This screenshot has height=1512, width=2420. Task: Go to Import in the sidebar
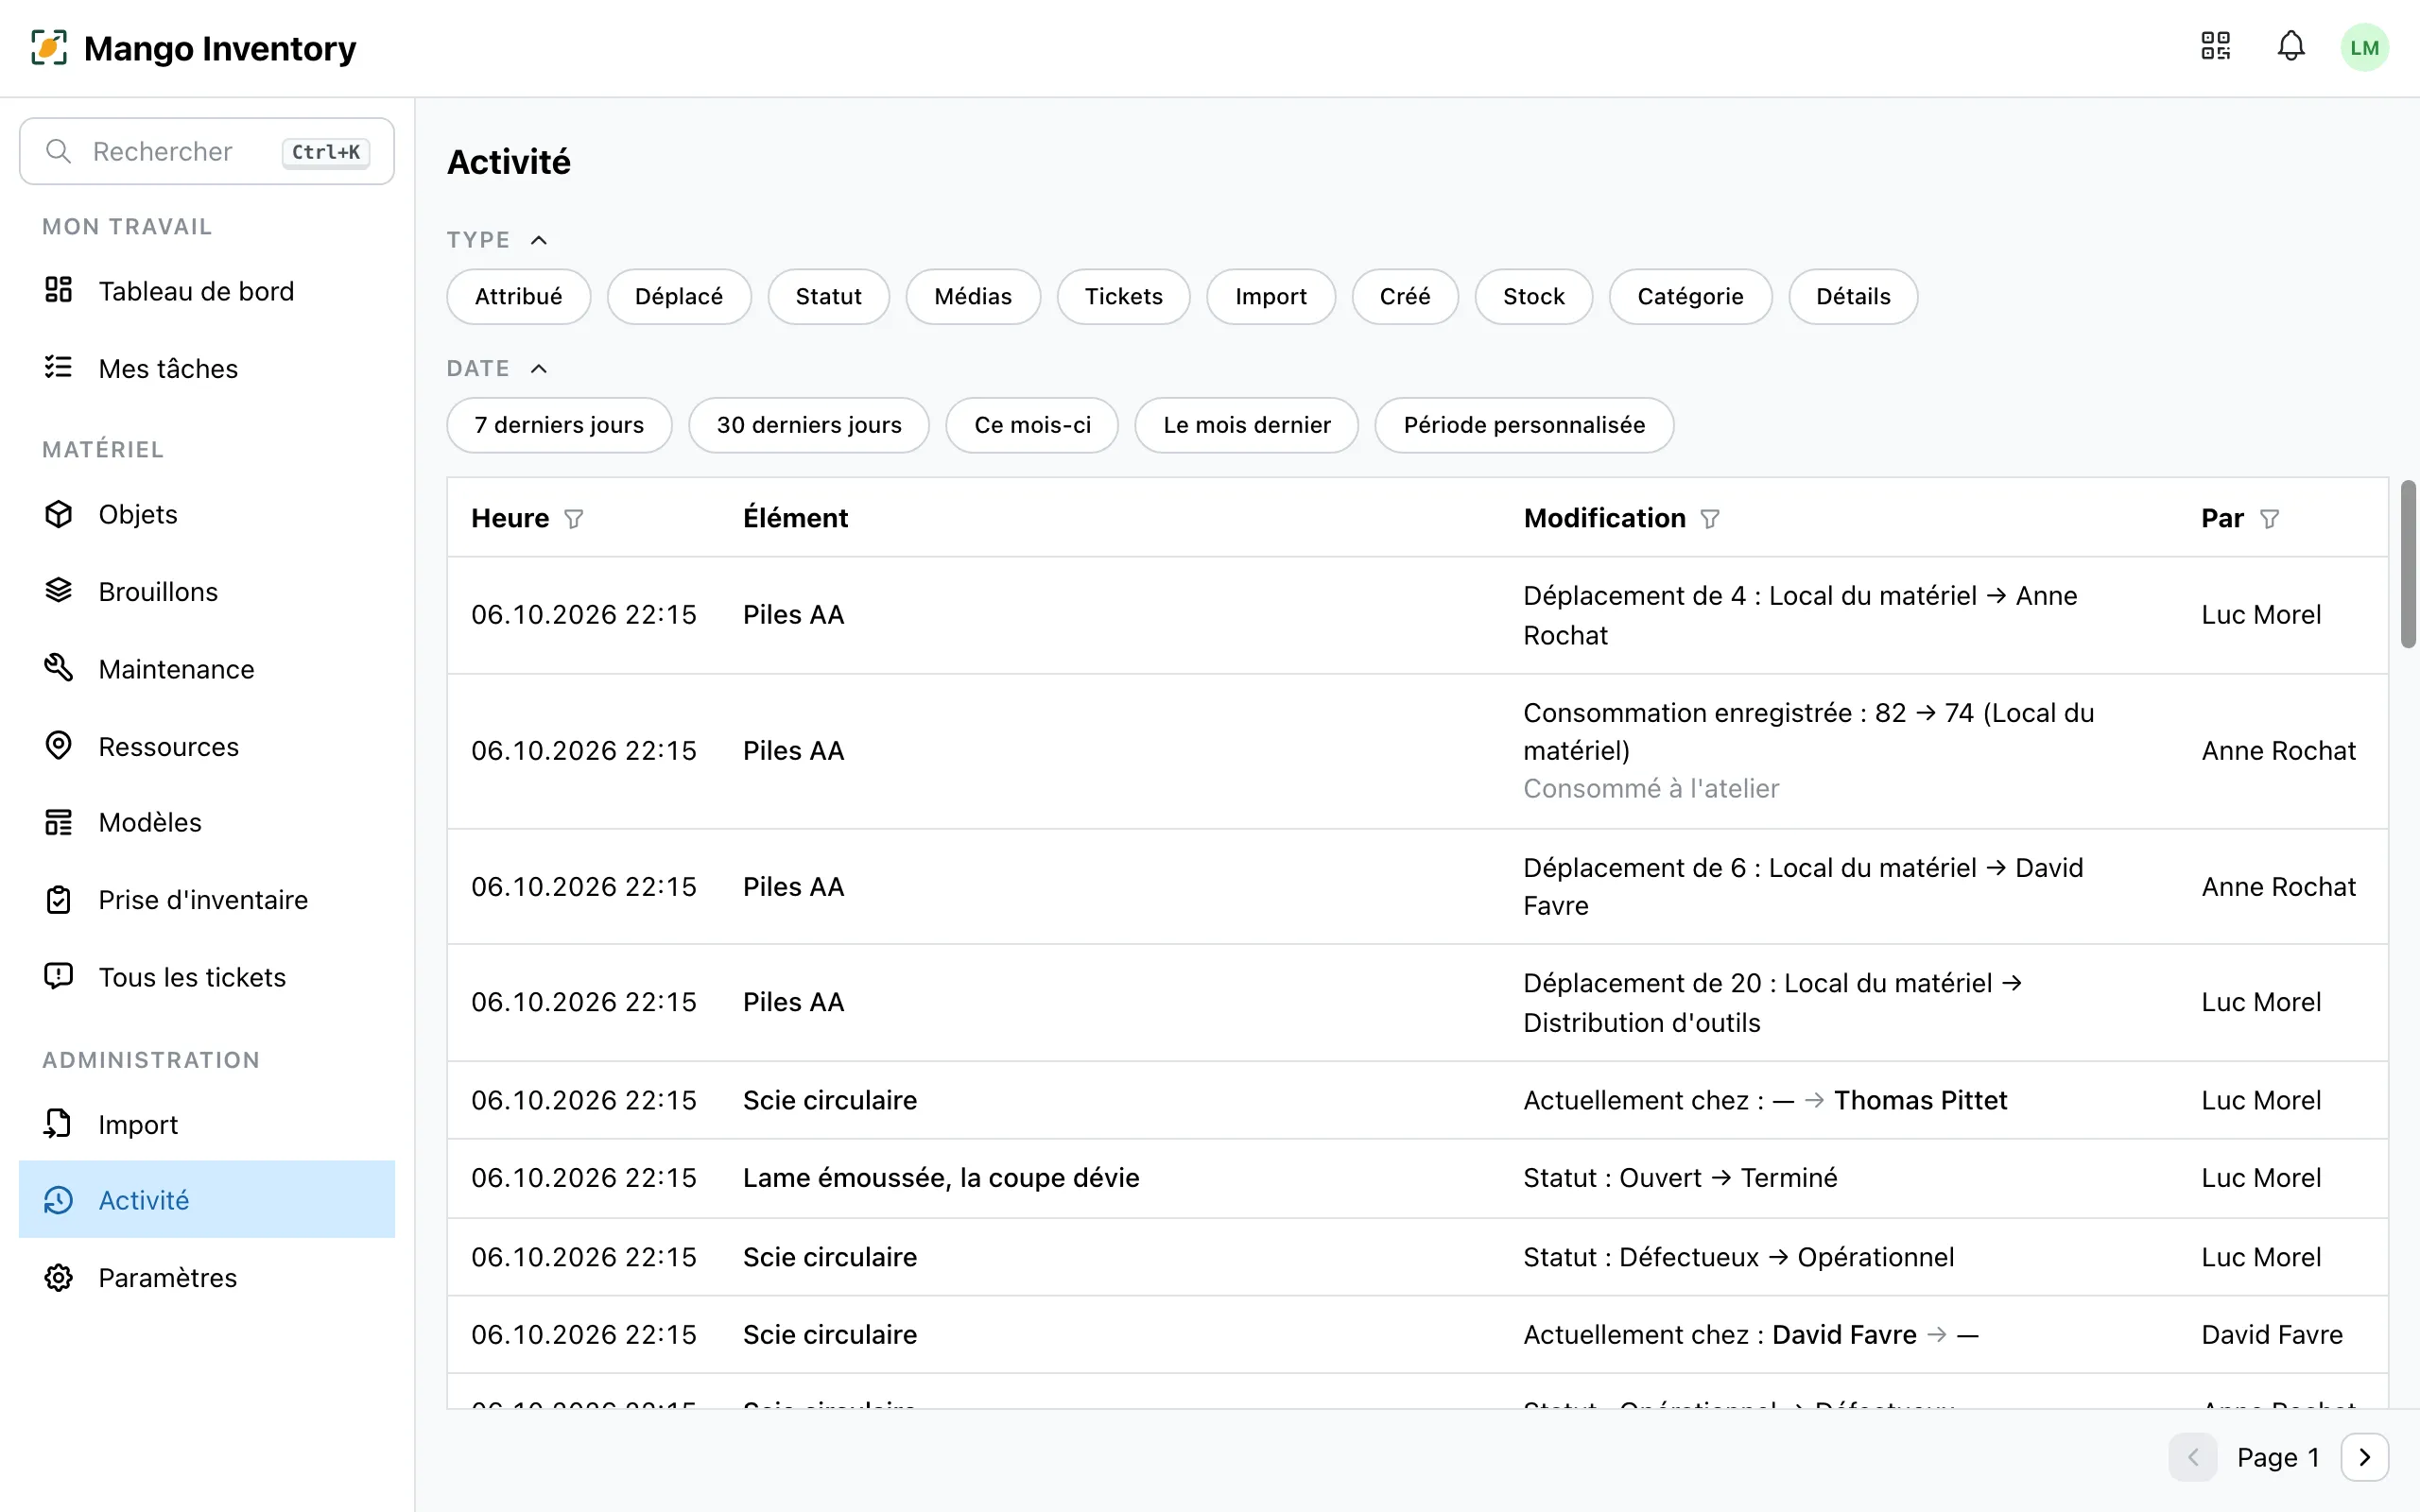pos(207,1124)
